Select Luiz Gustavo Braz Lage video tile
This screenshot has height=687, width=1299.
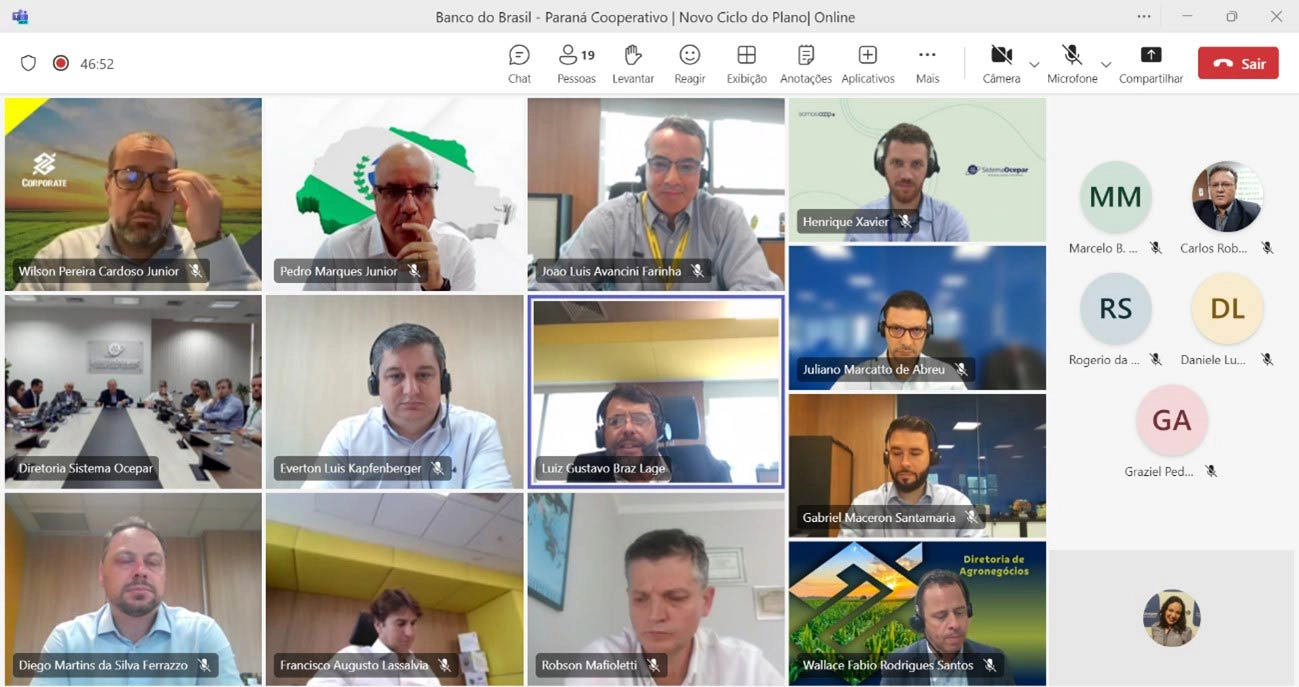[656, 391]
